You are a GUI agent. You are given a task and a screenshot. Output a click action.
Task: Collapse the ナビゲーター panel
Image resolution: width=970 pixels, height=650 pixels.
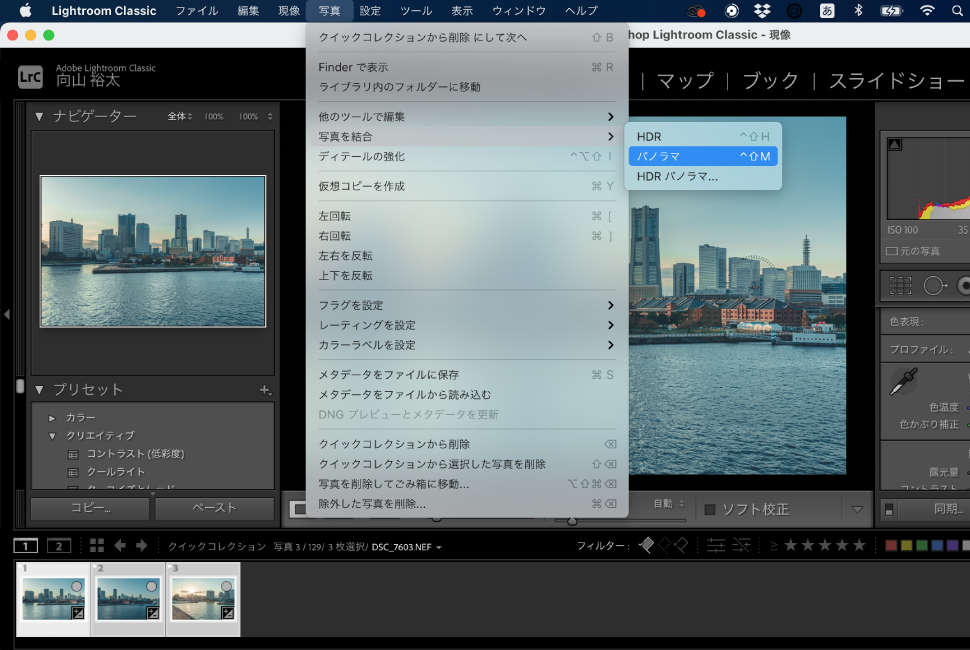[40, 116]
